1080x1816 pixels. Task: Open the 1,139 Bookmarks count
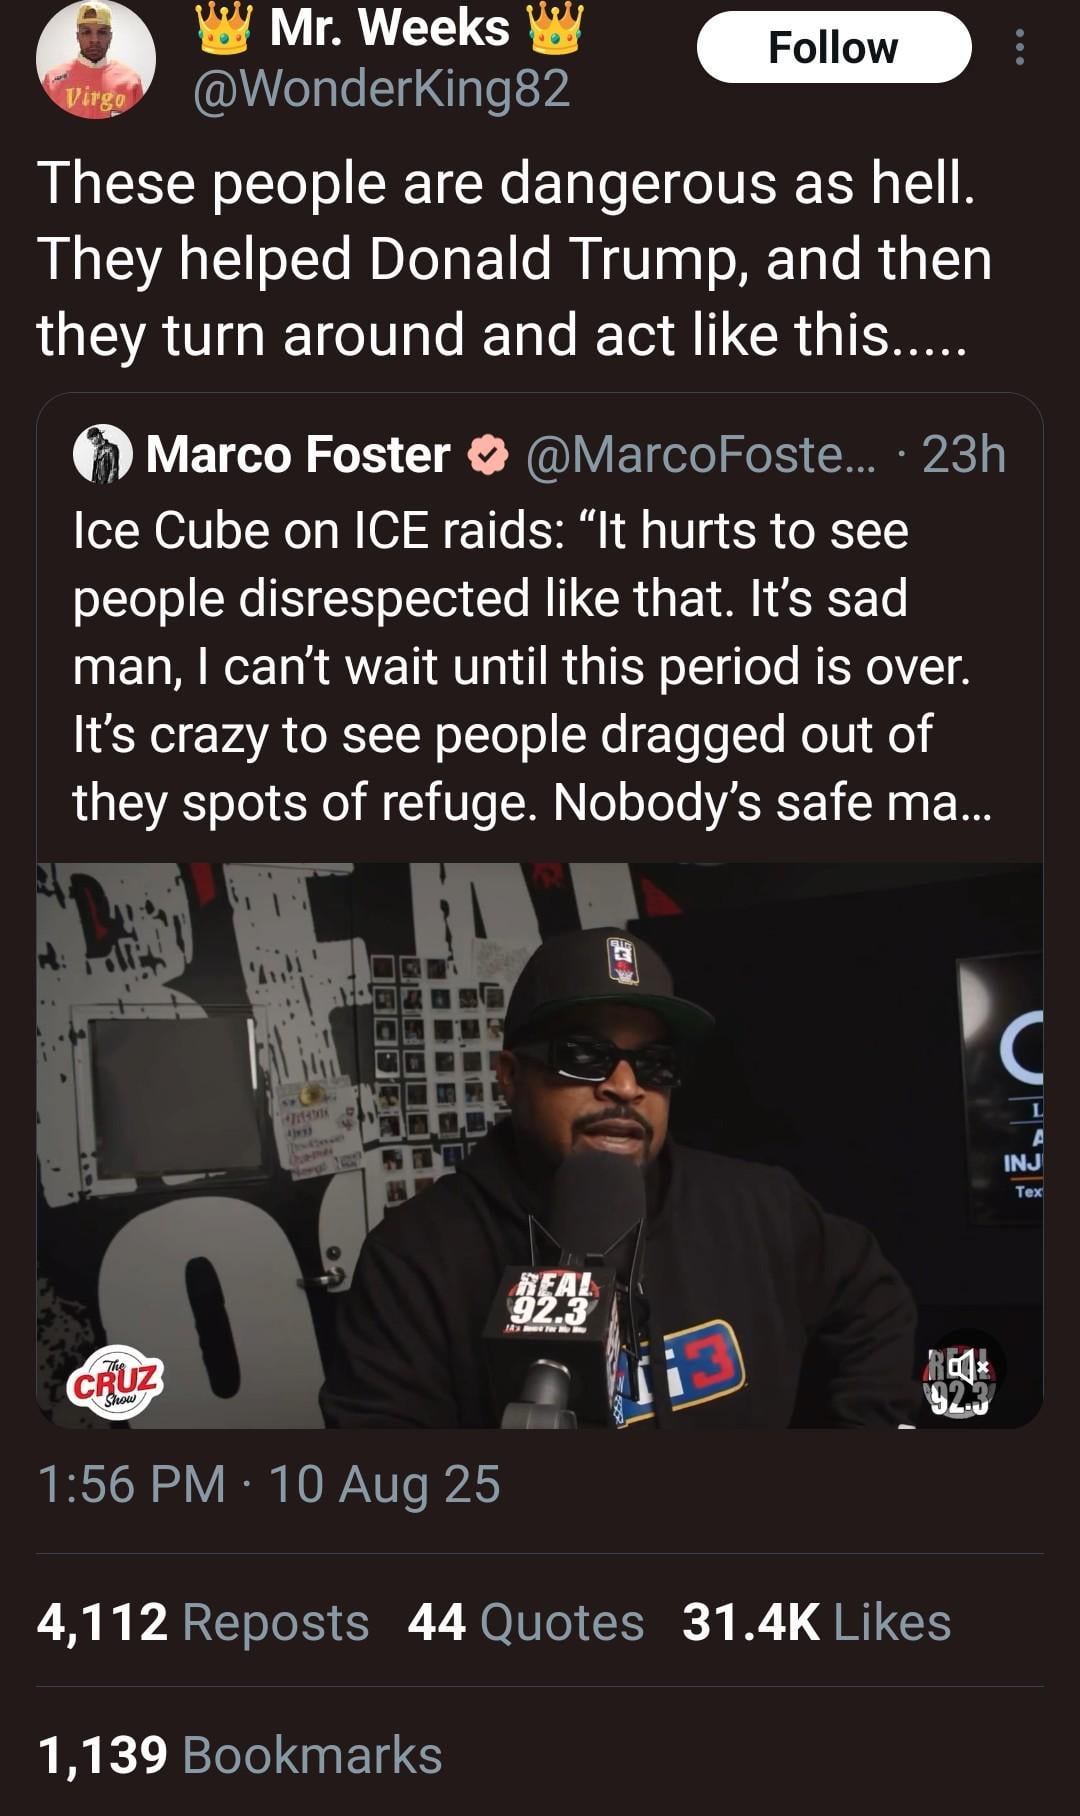[240, 1755]
